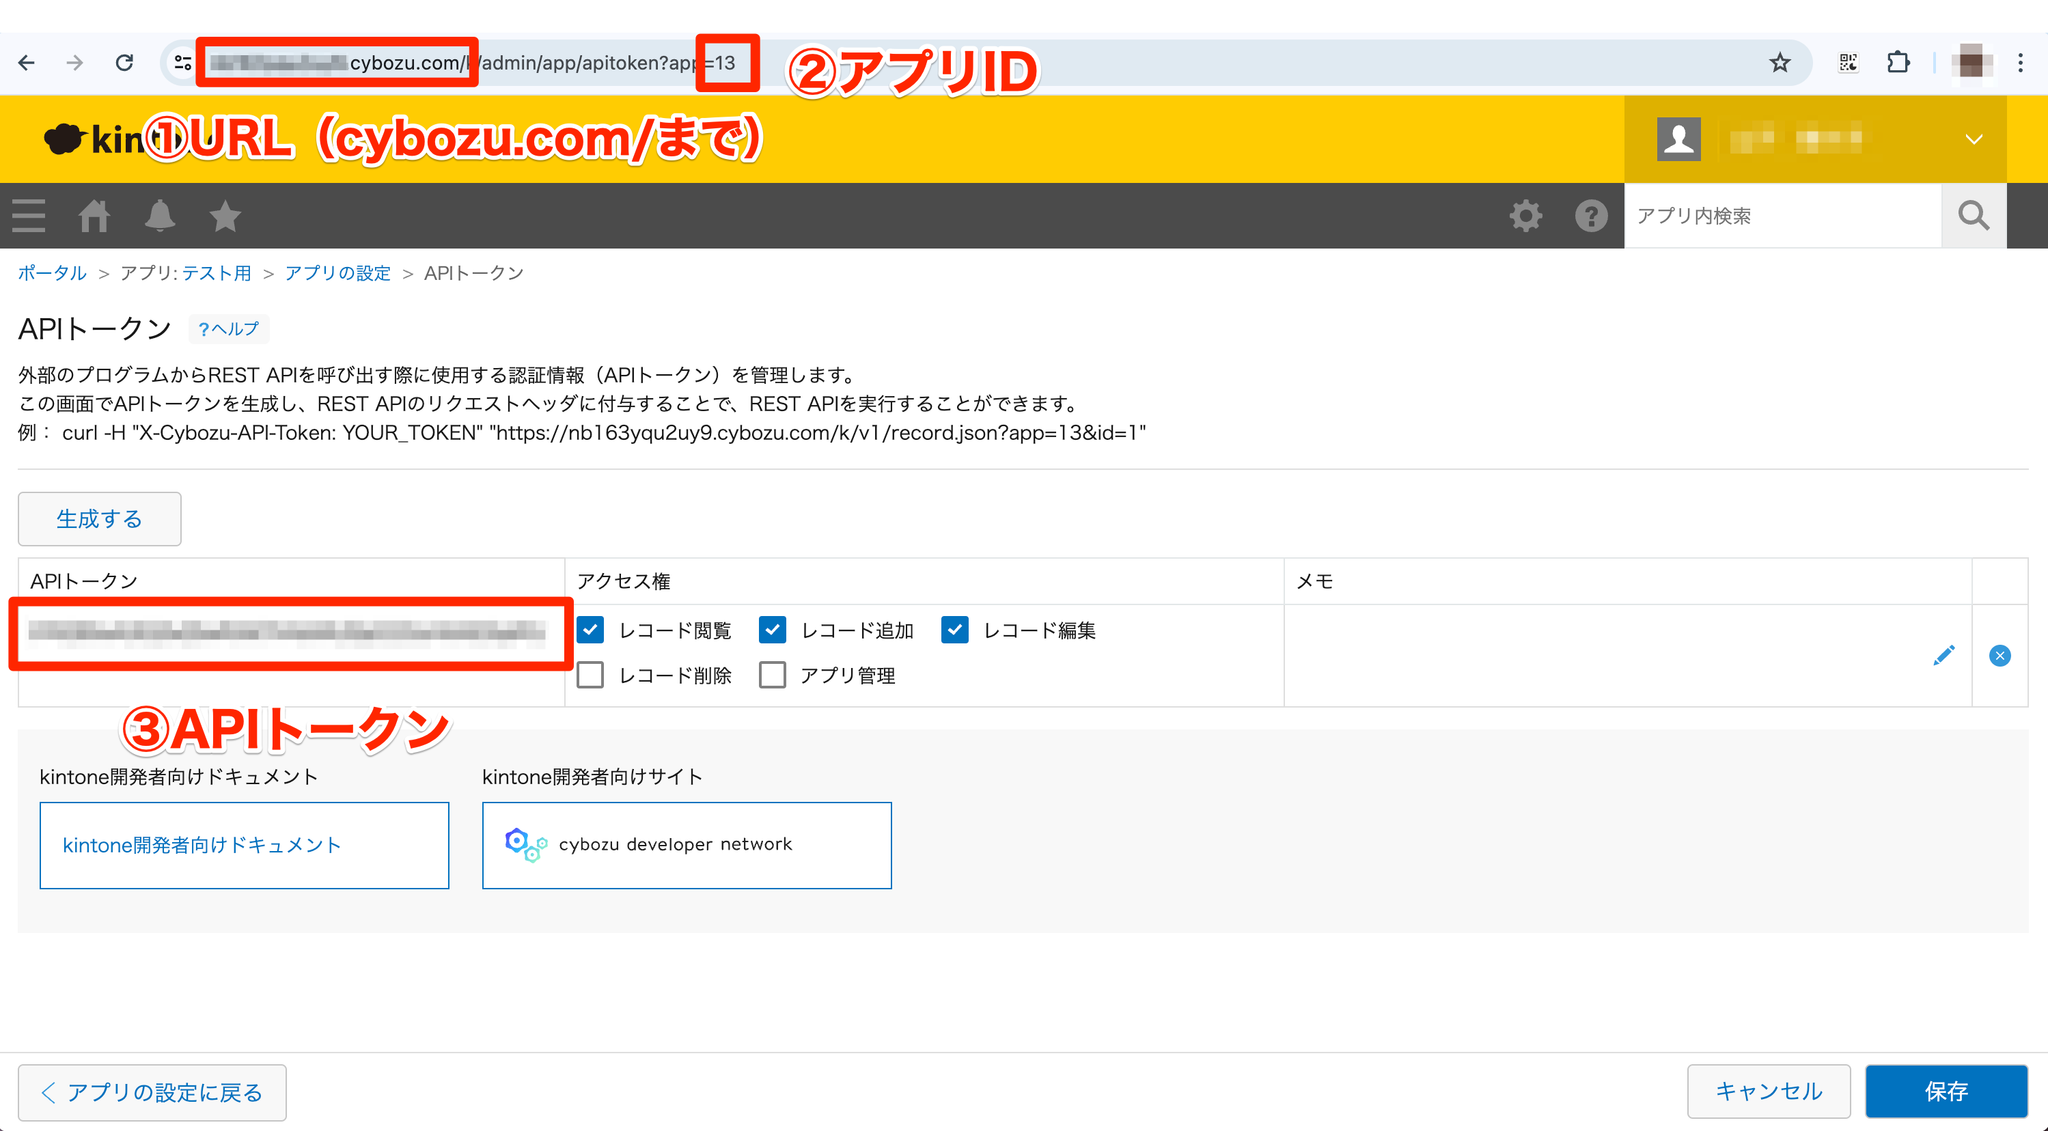Focus the アプリ内検索 search field
2048x1131 pixels.
[x=1782, y=216]
